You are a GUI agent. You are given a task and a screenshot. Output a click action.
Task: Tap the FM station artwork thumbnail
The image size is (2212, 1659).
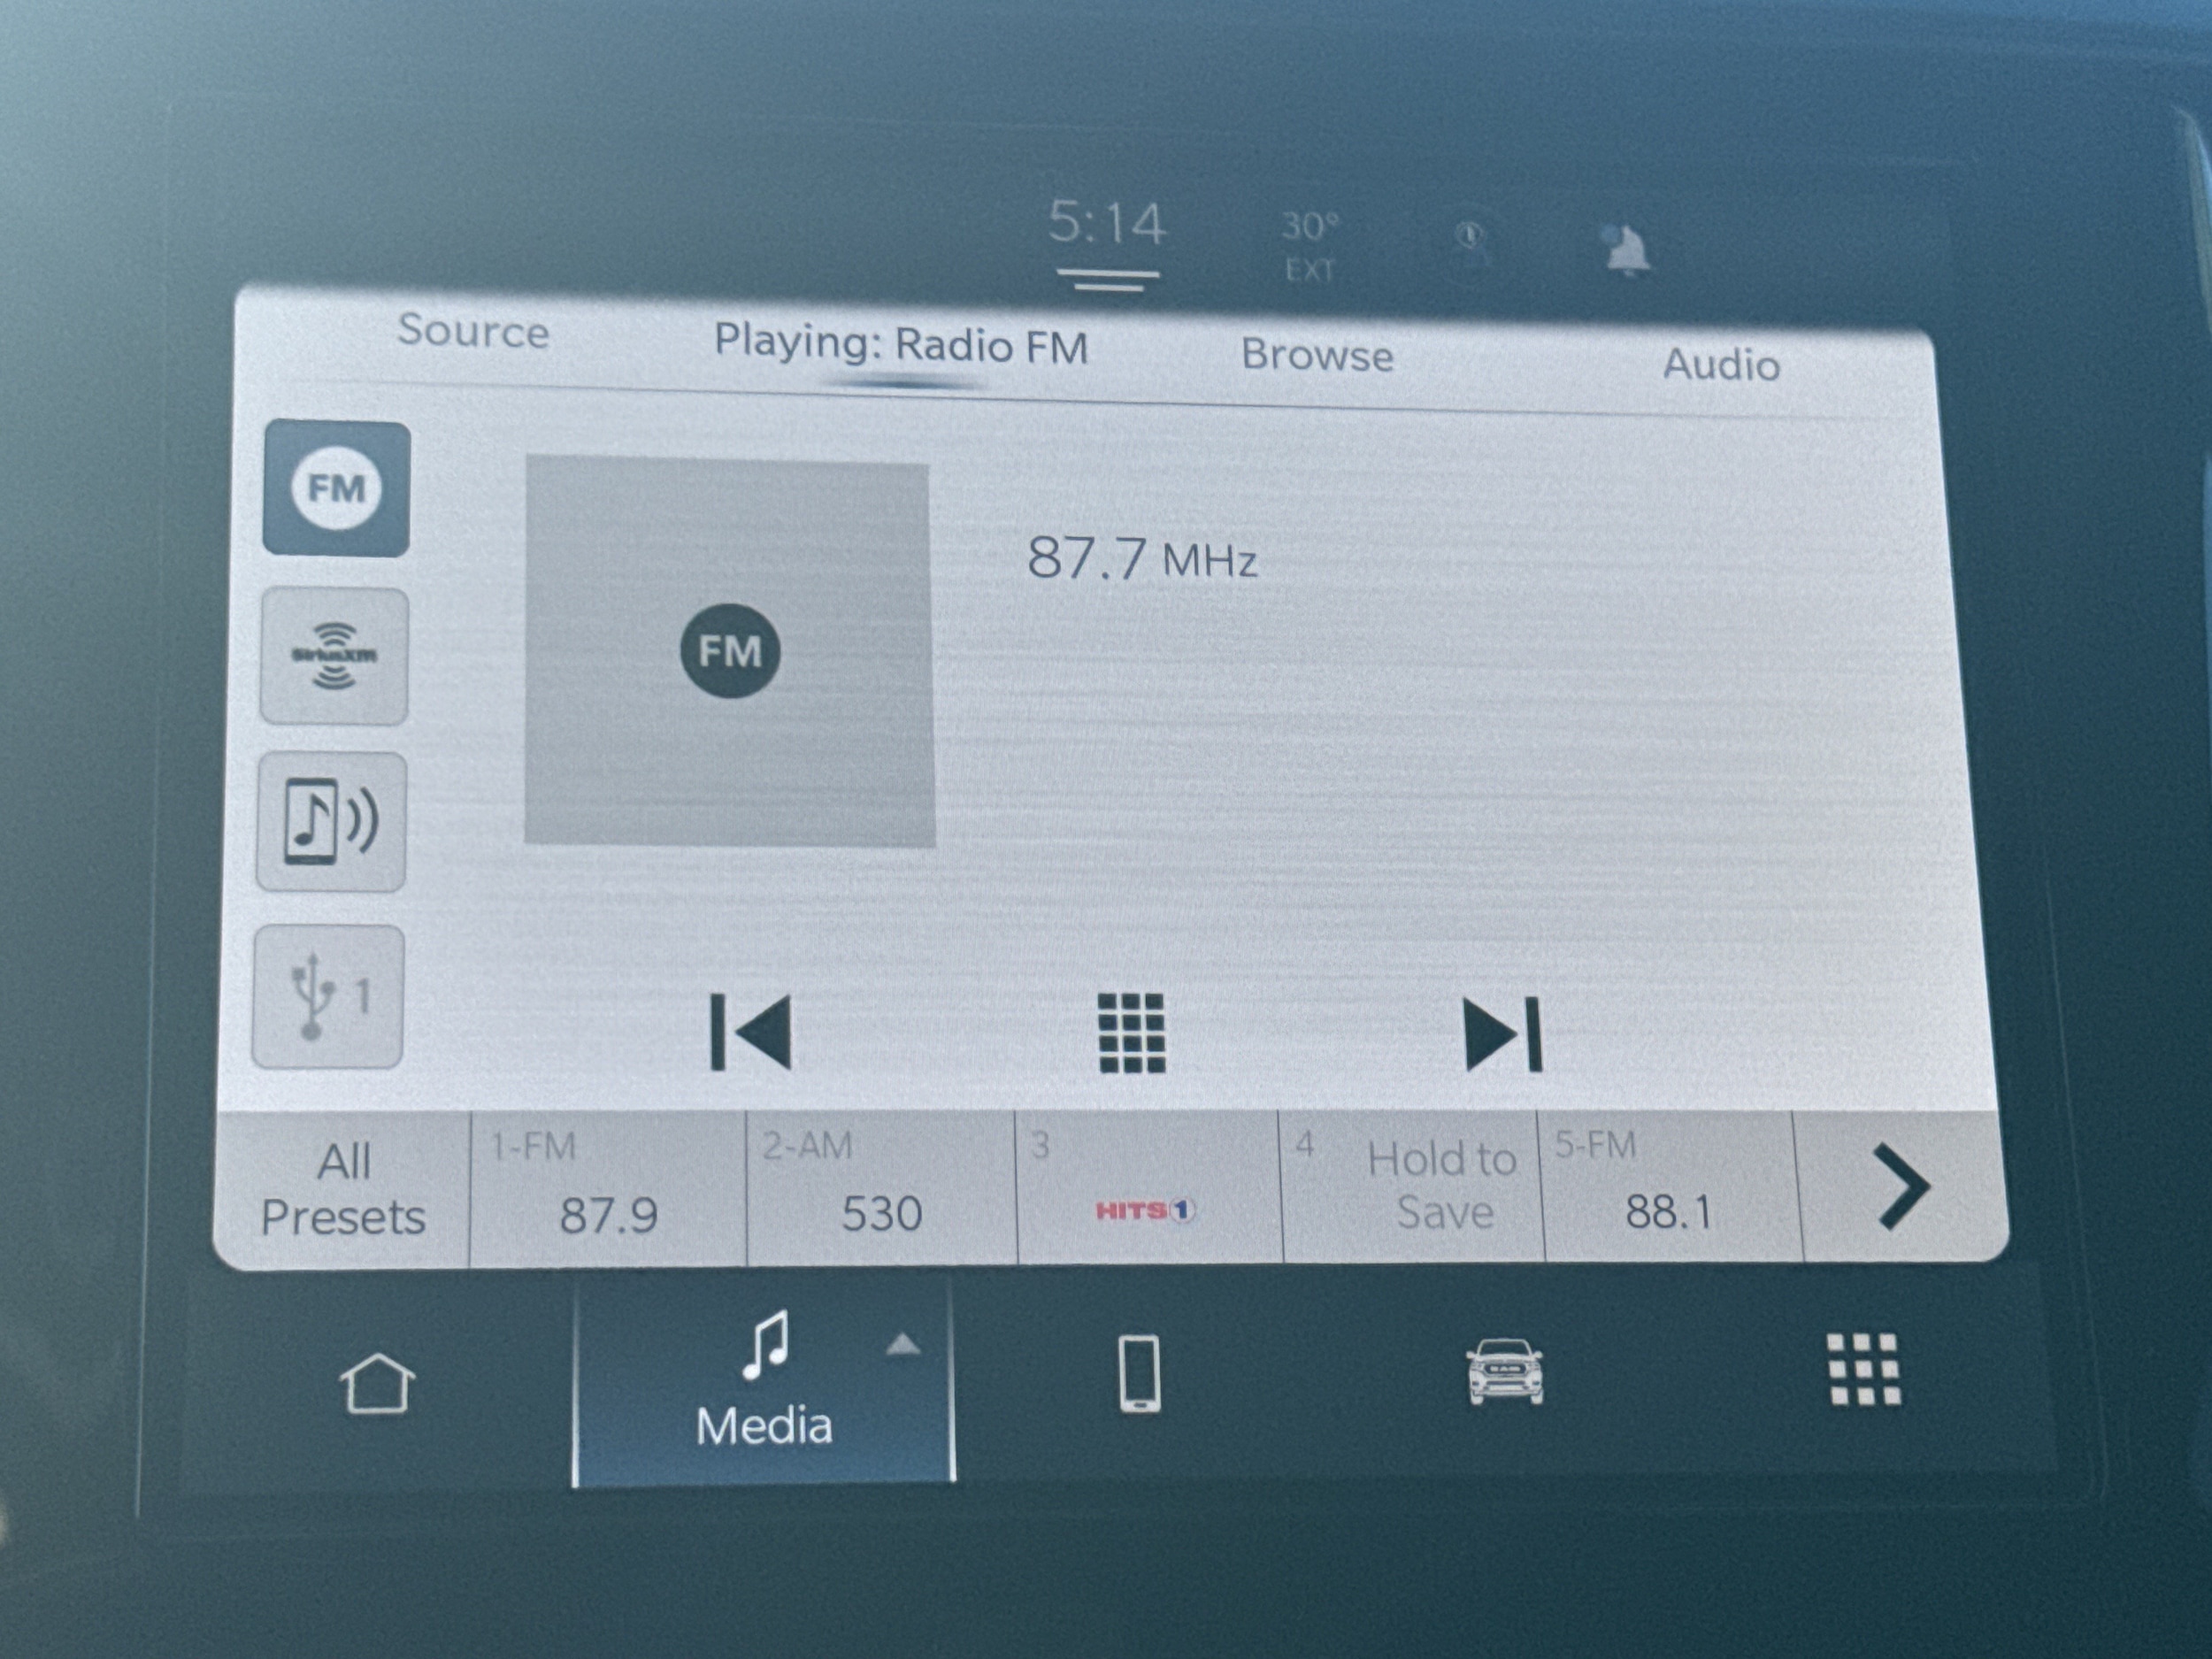point(730,651)
